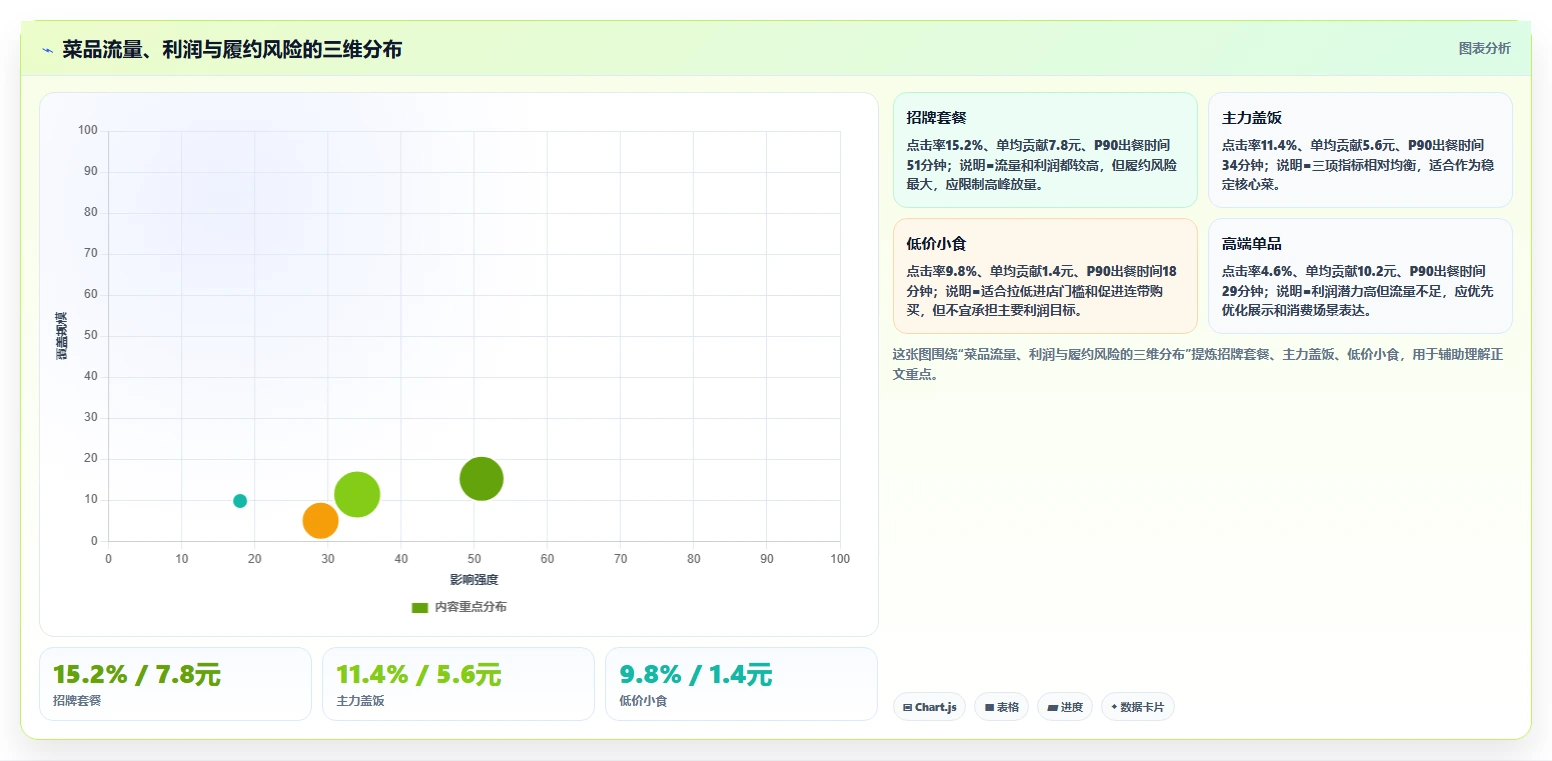Select the Chart.js tag

tap(929, 707)
